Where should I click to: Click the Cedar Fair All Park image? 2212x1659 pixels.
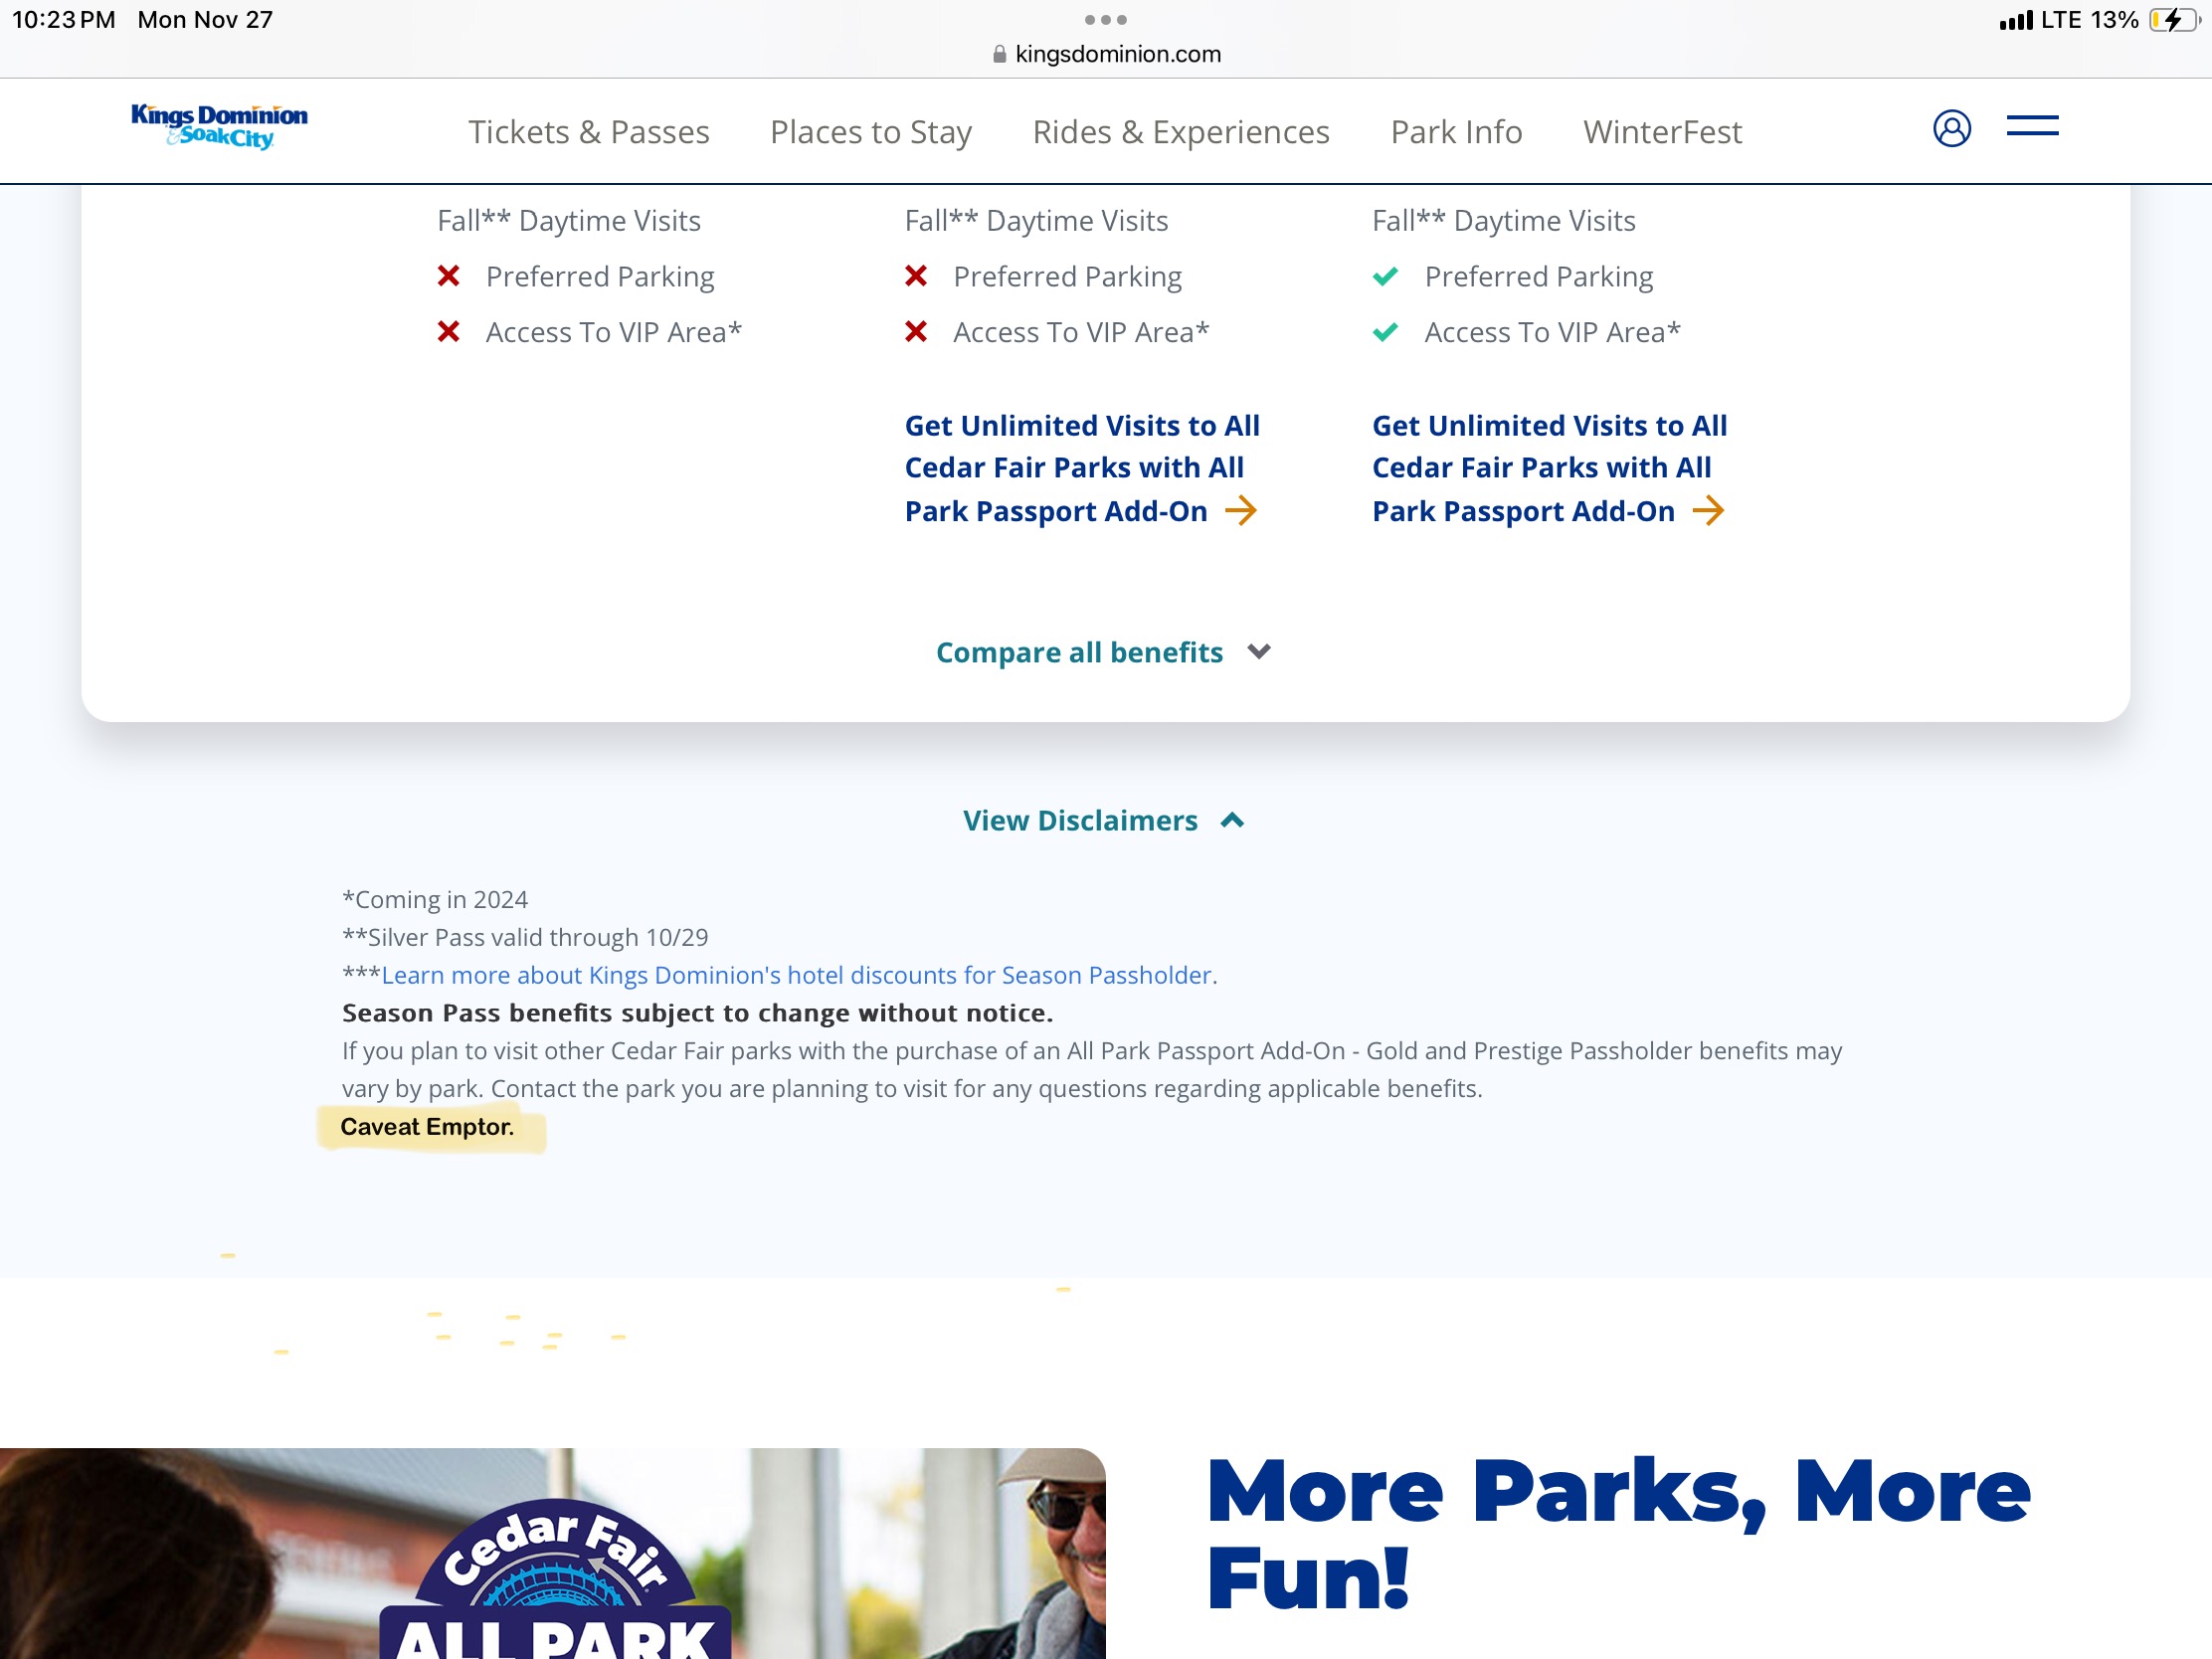click(x=553, y=1553)
